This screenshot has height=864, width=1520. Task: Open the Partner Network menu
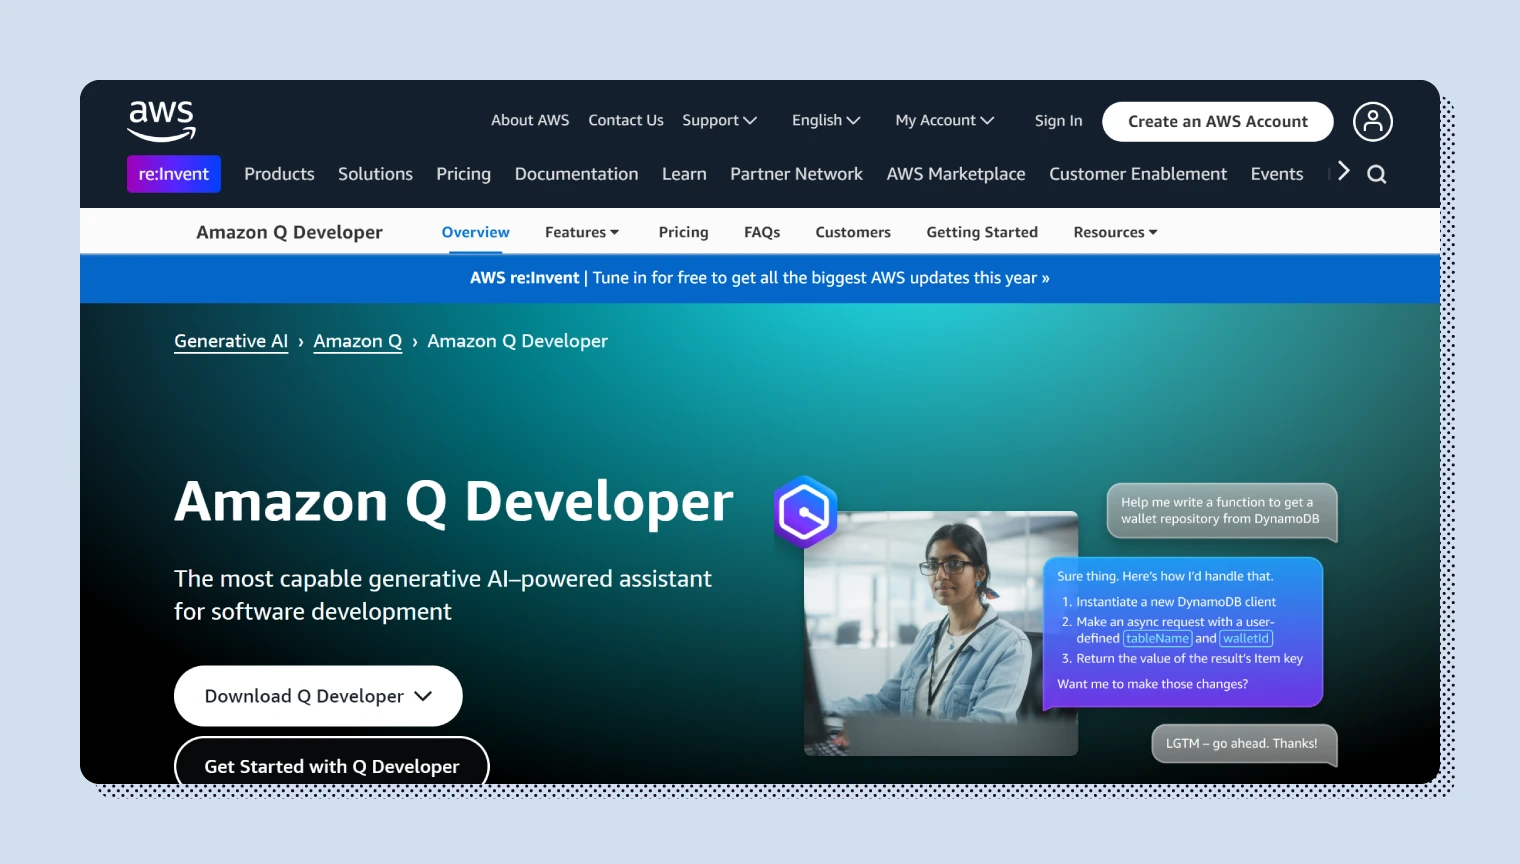796,174
